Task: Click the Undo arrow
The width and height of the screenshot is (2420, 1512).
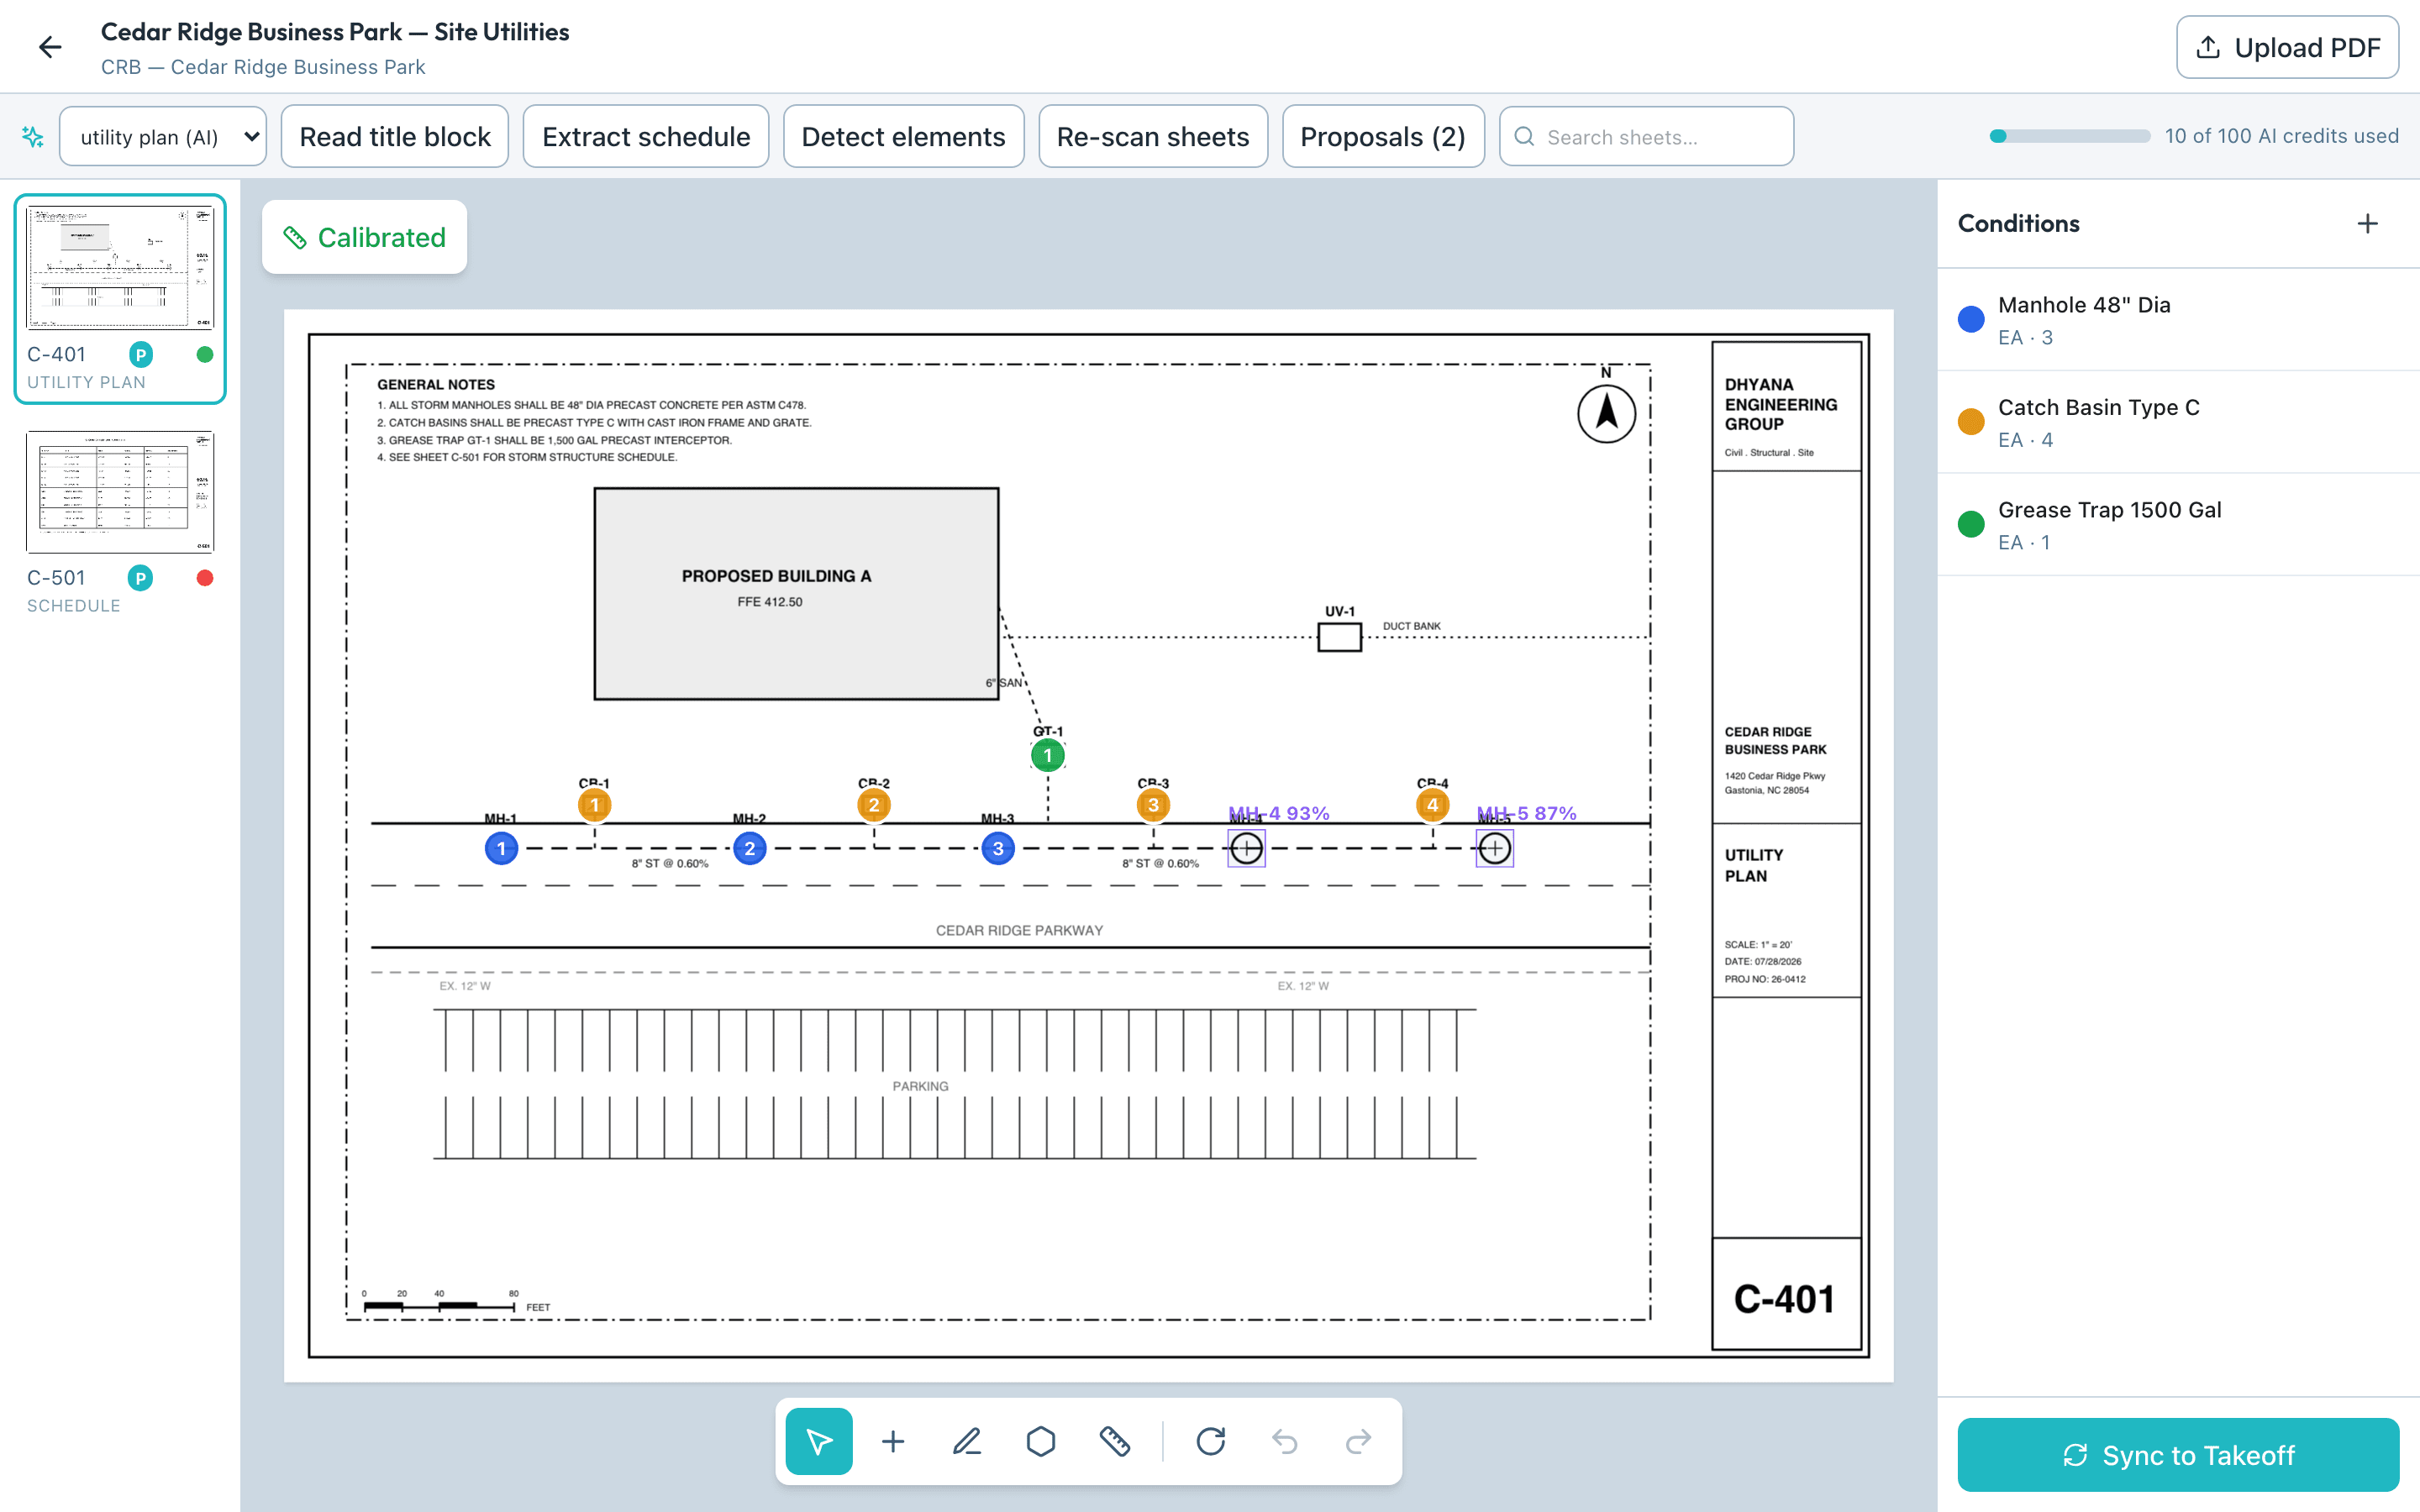Action: [x=1285, y=1441]
